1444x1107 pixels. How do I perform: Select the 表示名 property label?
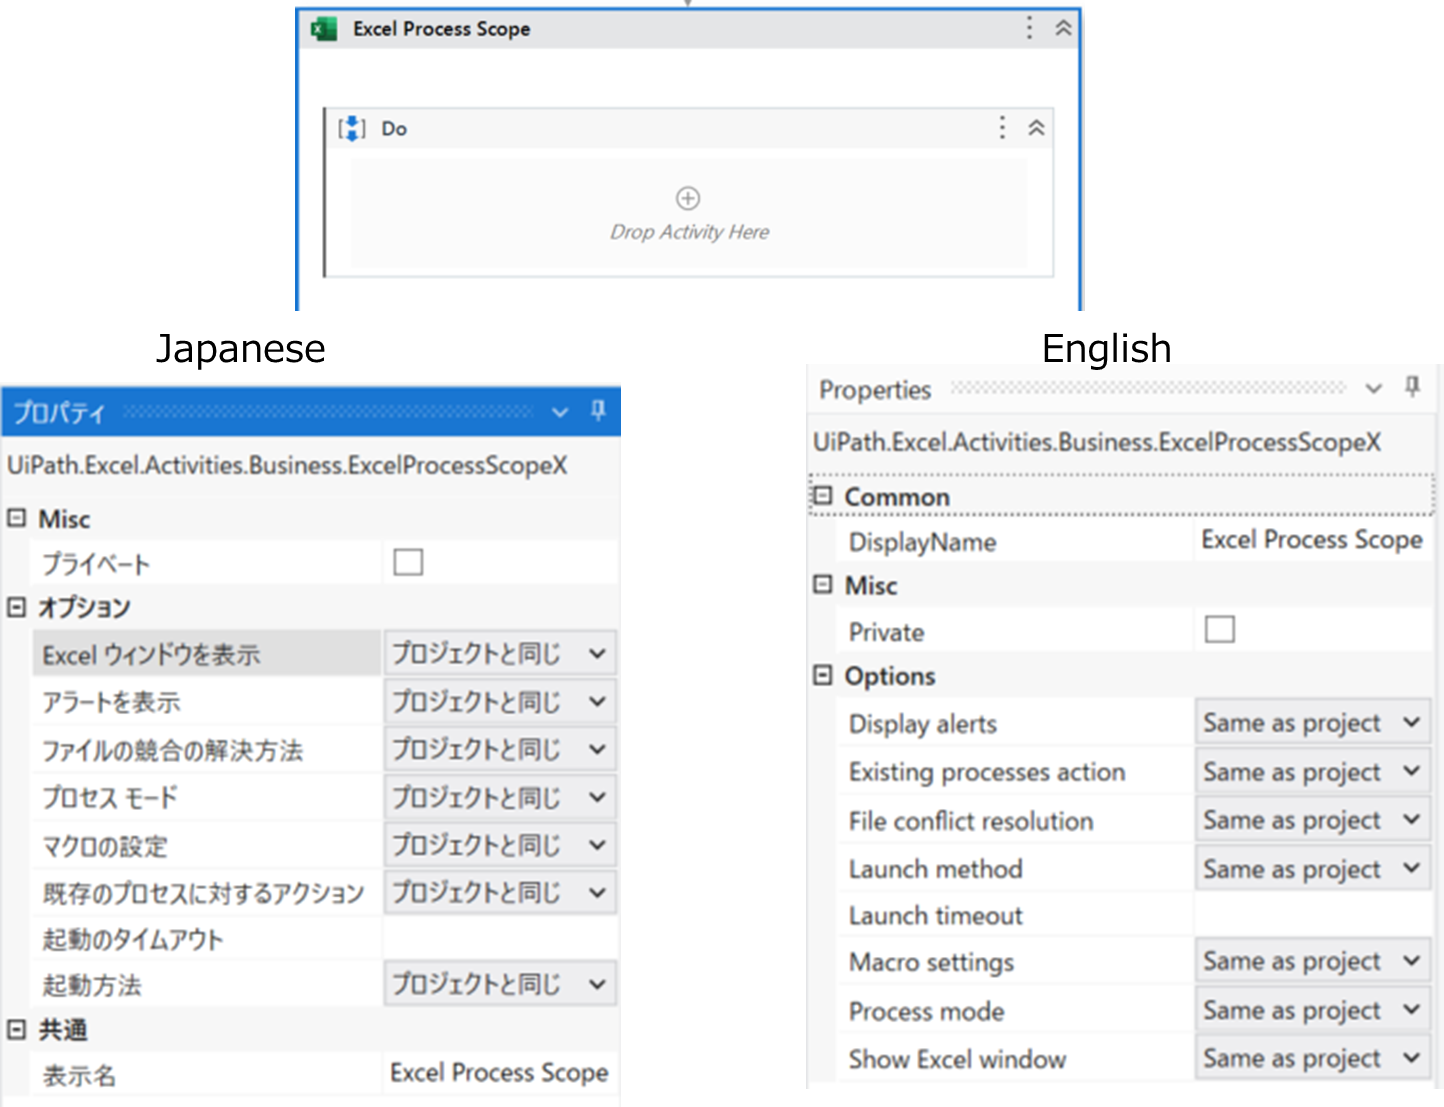79,1076
